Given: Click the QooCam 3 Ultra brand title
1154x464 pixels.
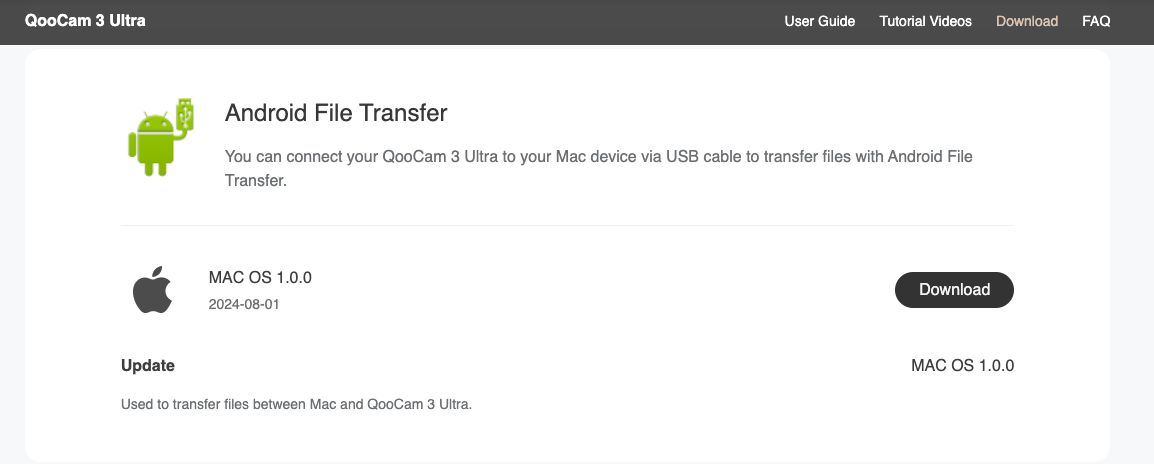Looking at the screenshot, I should point(85,20).
